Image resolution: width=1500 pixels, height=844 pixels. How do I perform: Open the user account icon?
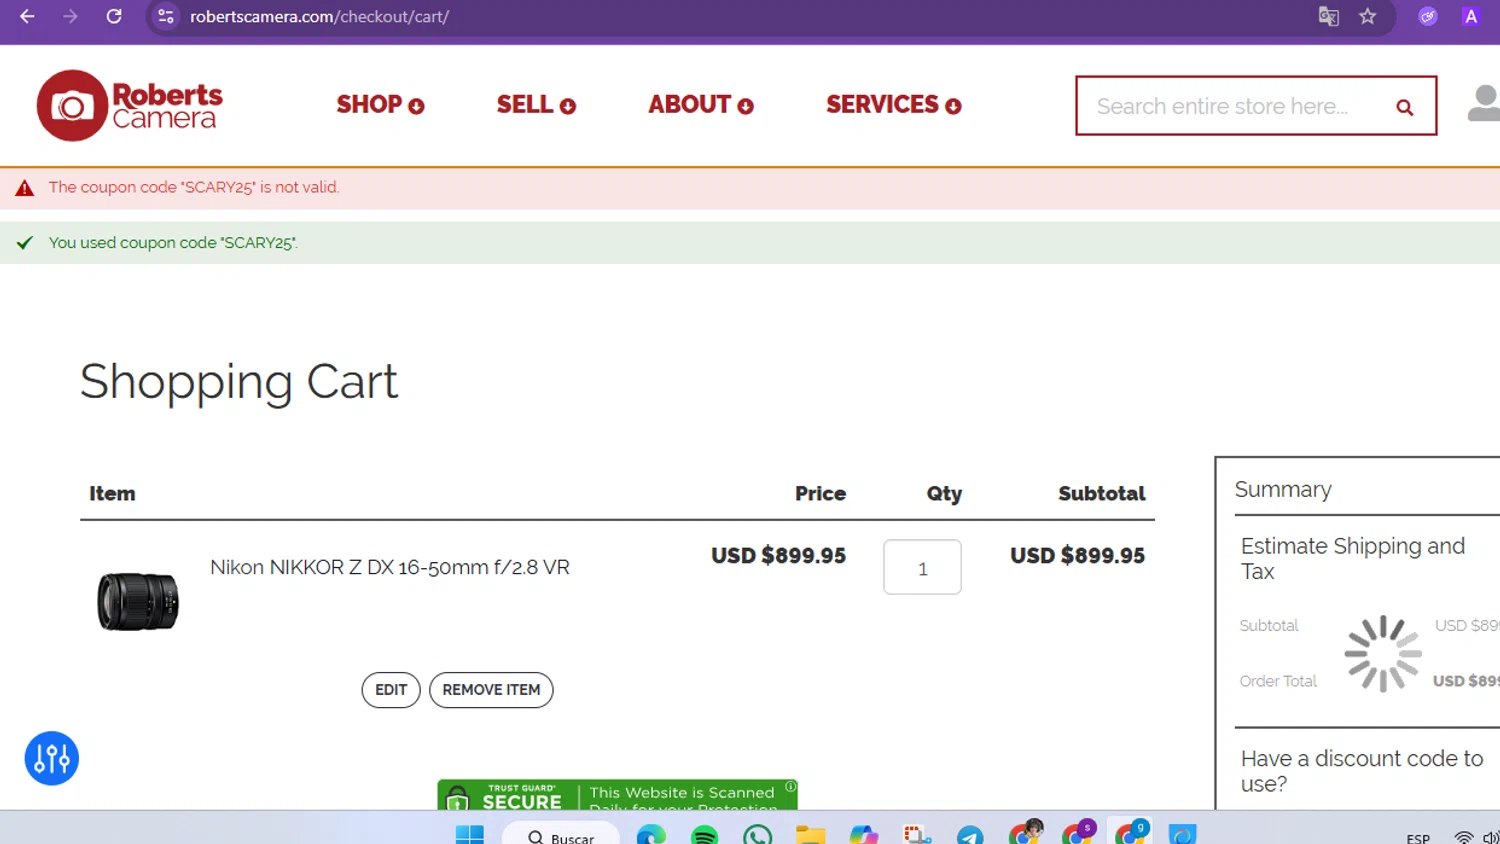click(1484, 104)
